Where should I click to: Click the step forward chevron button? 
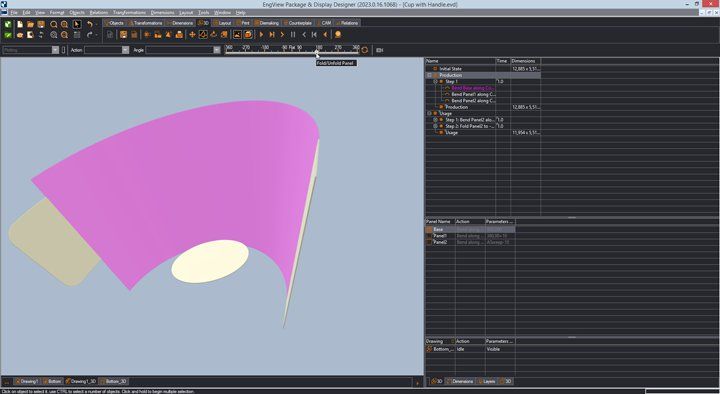(282, 34)
